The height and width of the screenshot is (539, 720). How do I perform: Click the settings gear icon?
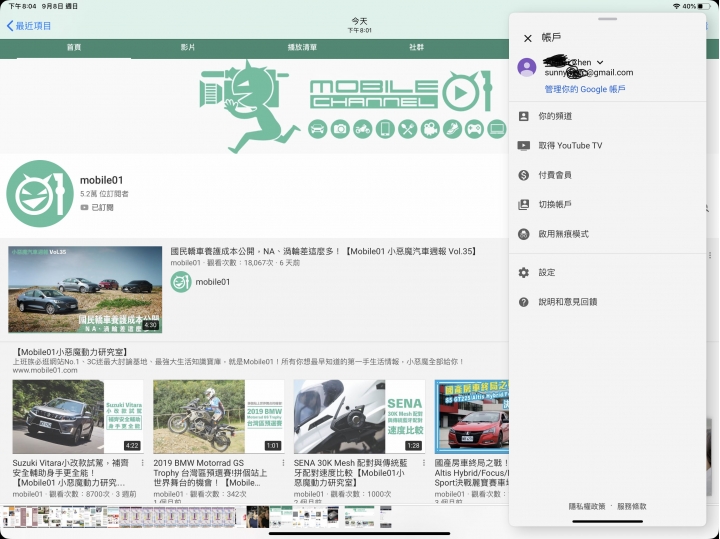523,272
